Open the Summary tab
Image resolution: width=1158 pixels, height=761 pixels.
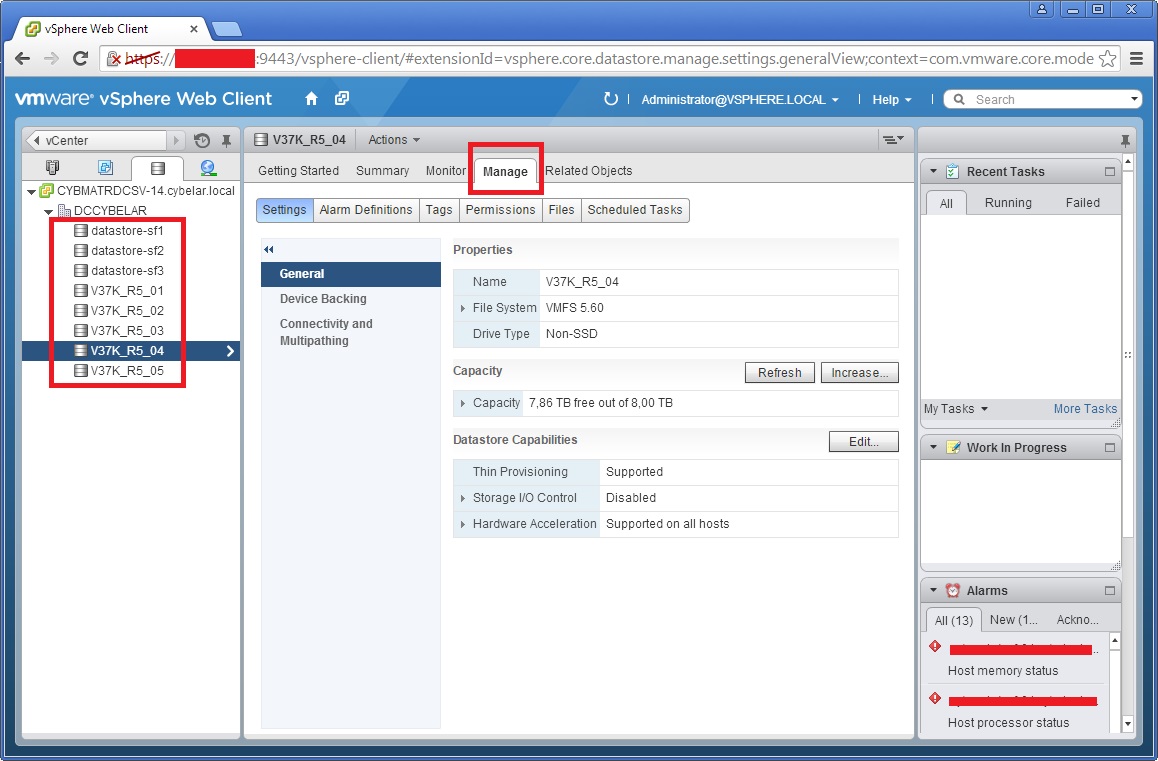click(x=383, y=171)
